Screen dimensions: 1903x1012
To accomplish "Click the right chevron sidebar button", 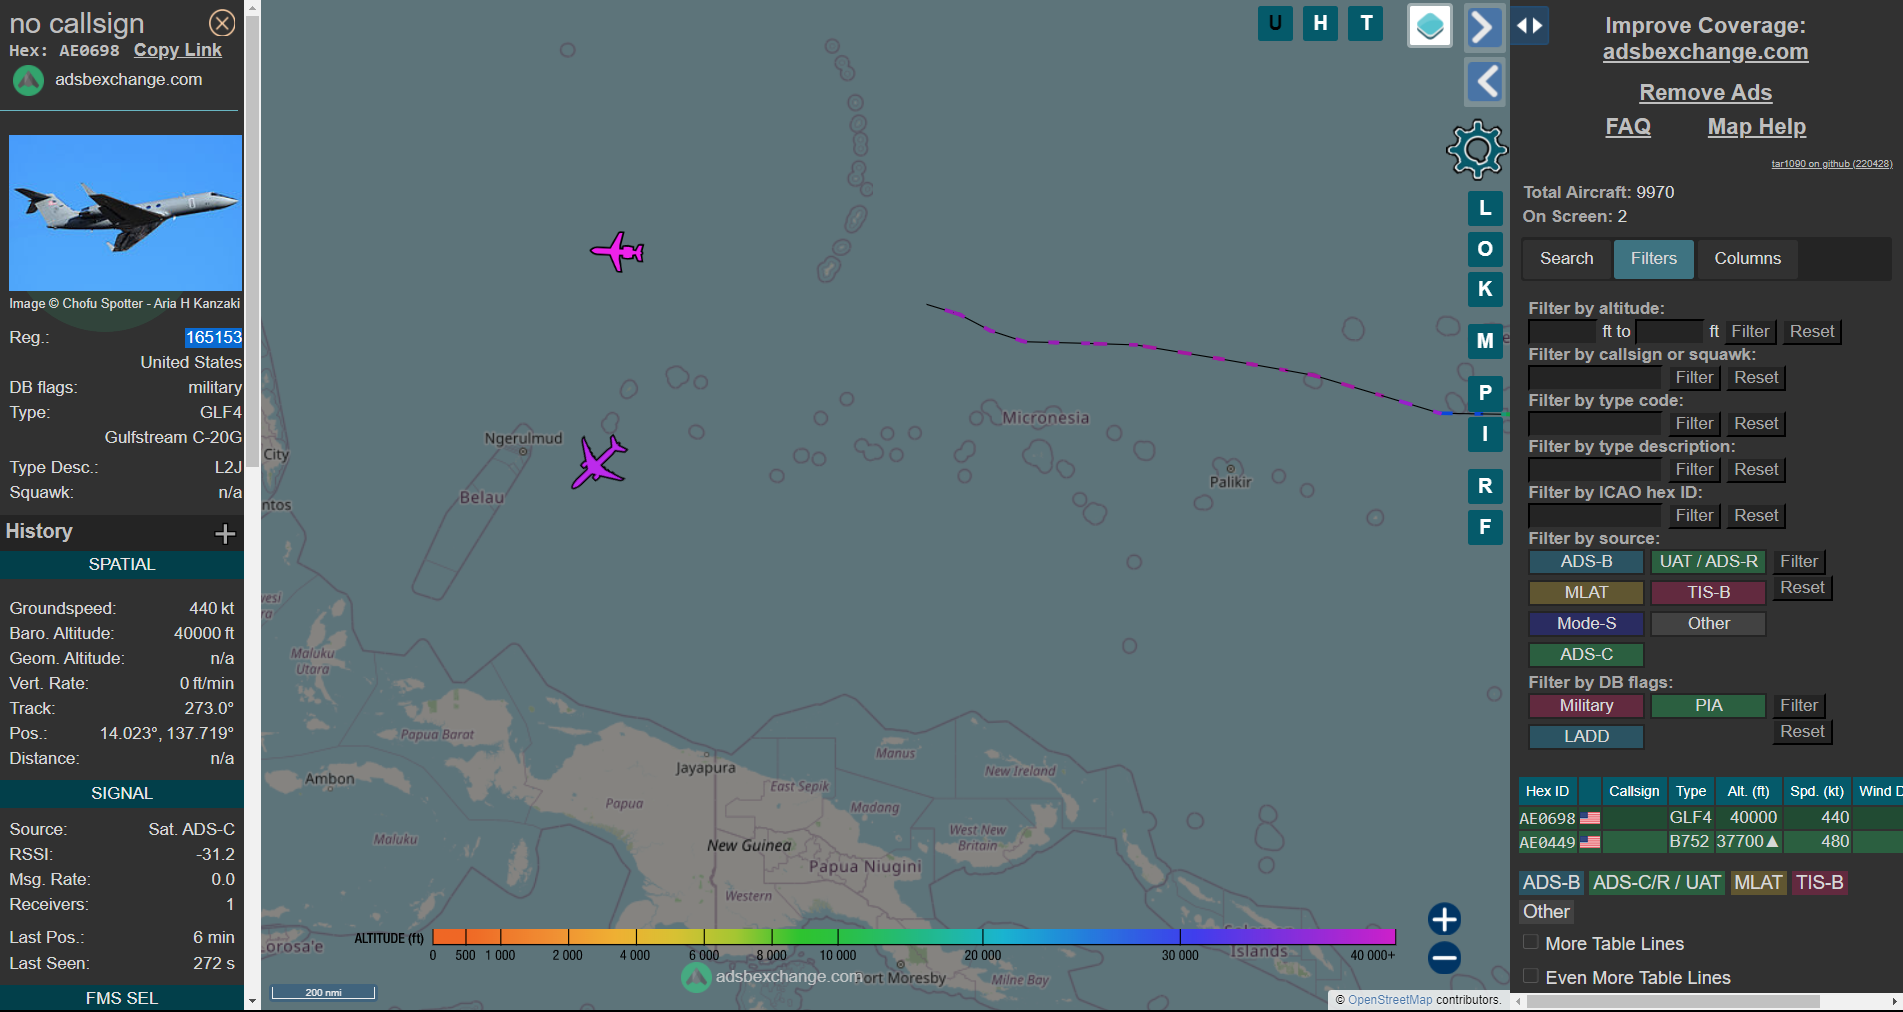I will click(1485, 26).
